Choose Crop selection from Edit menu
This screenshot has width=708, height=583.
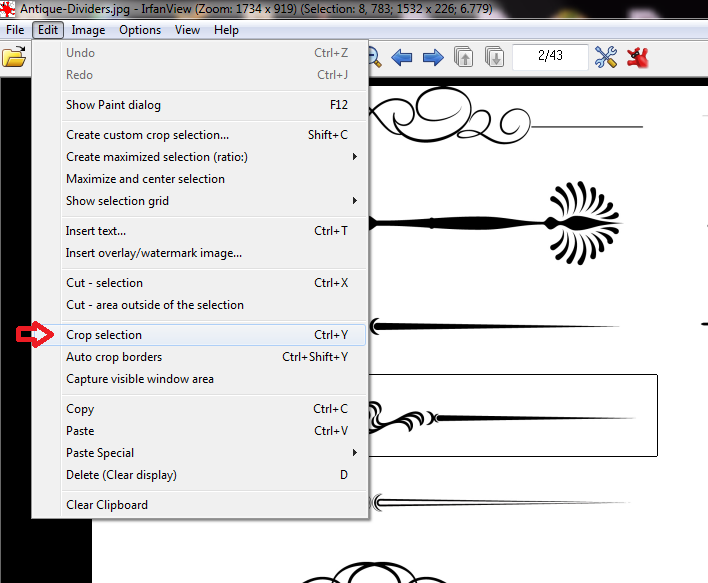(104, 335)
